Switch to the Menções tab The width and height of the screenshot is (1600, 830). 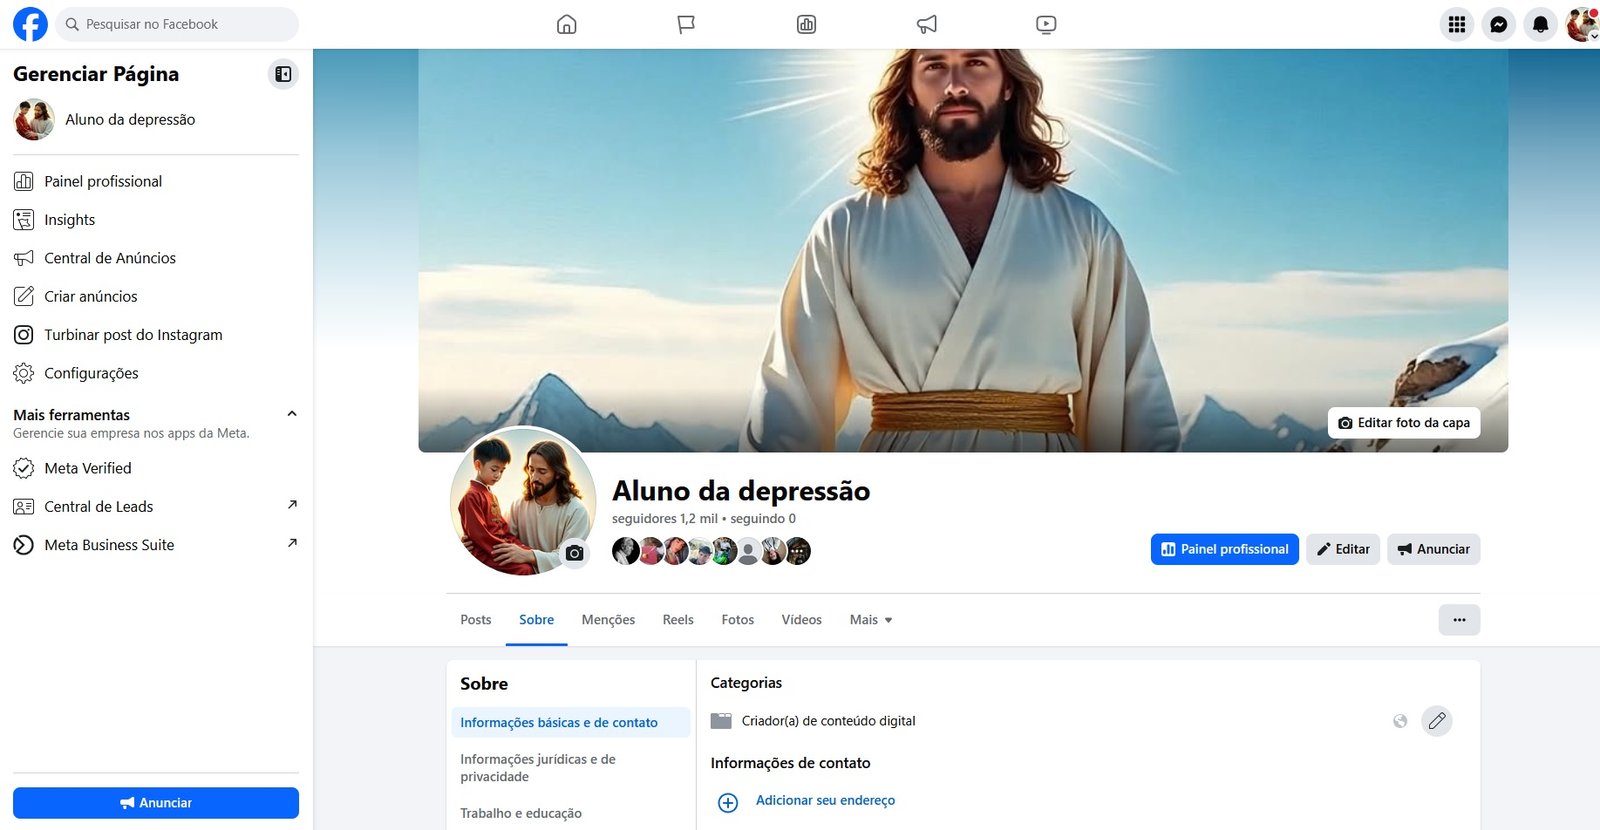click(x=608, y=620)
